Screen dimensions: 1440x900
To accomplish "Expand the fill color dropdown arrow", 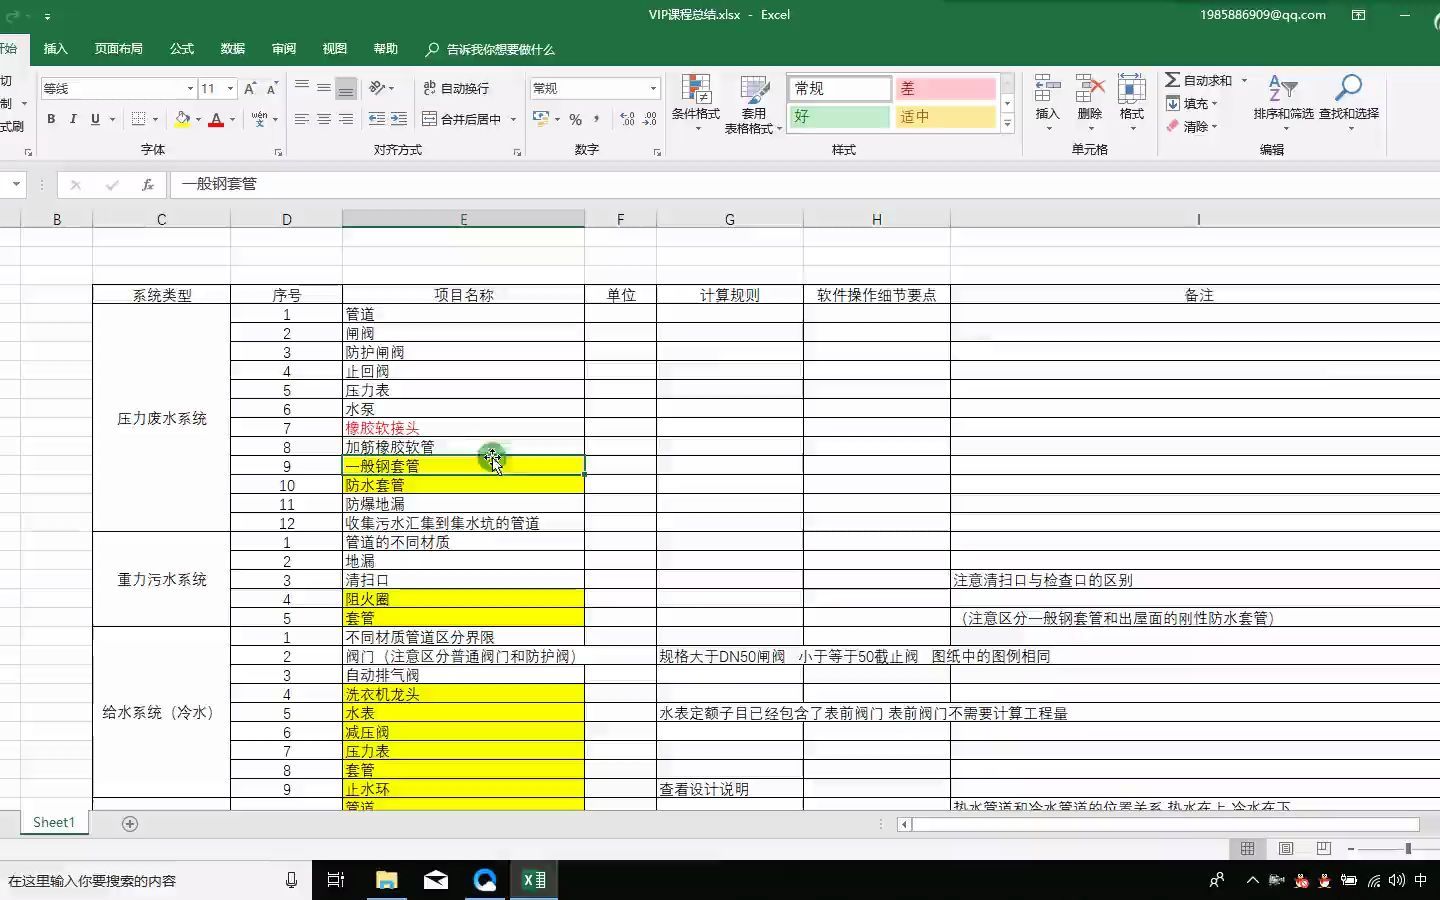I will tap(198, 119).
